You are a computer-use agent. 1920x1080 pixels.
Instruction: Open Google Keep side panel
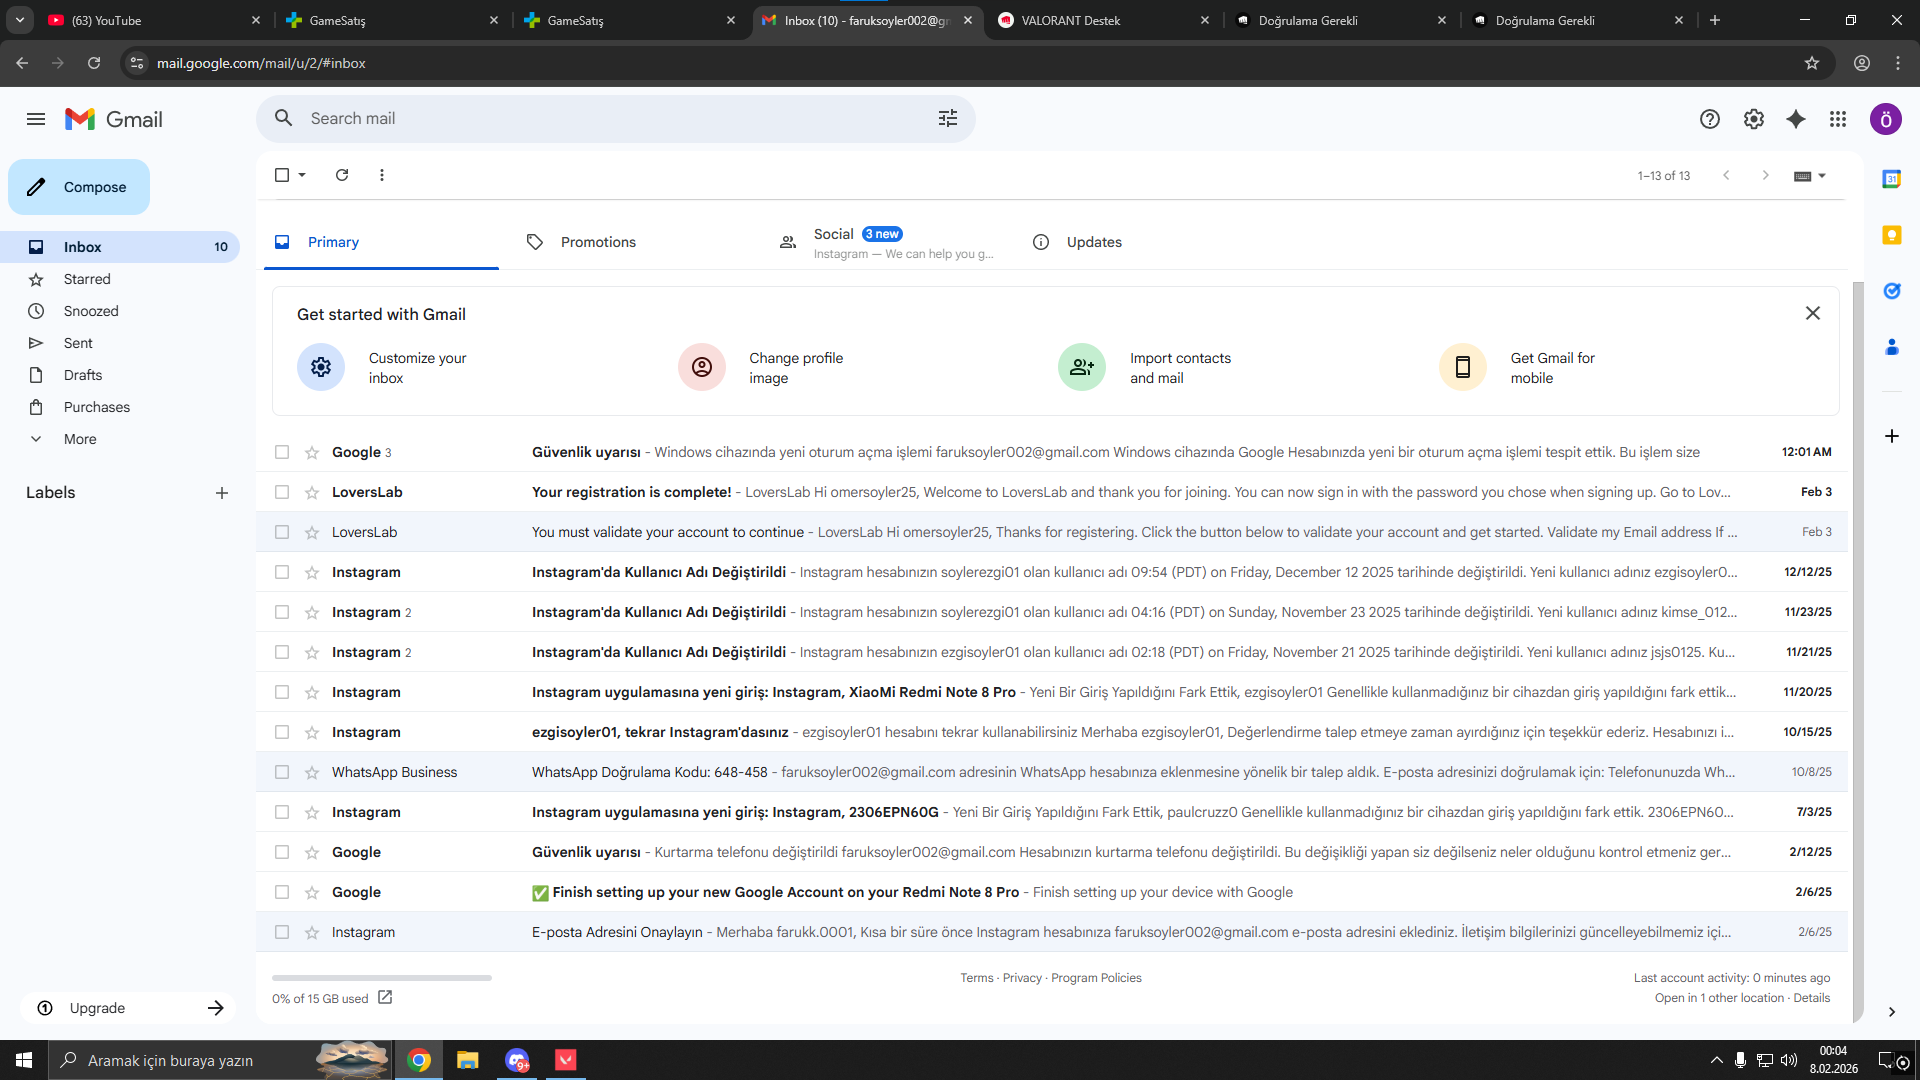point(1892,235)
